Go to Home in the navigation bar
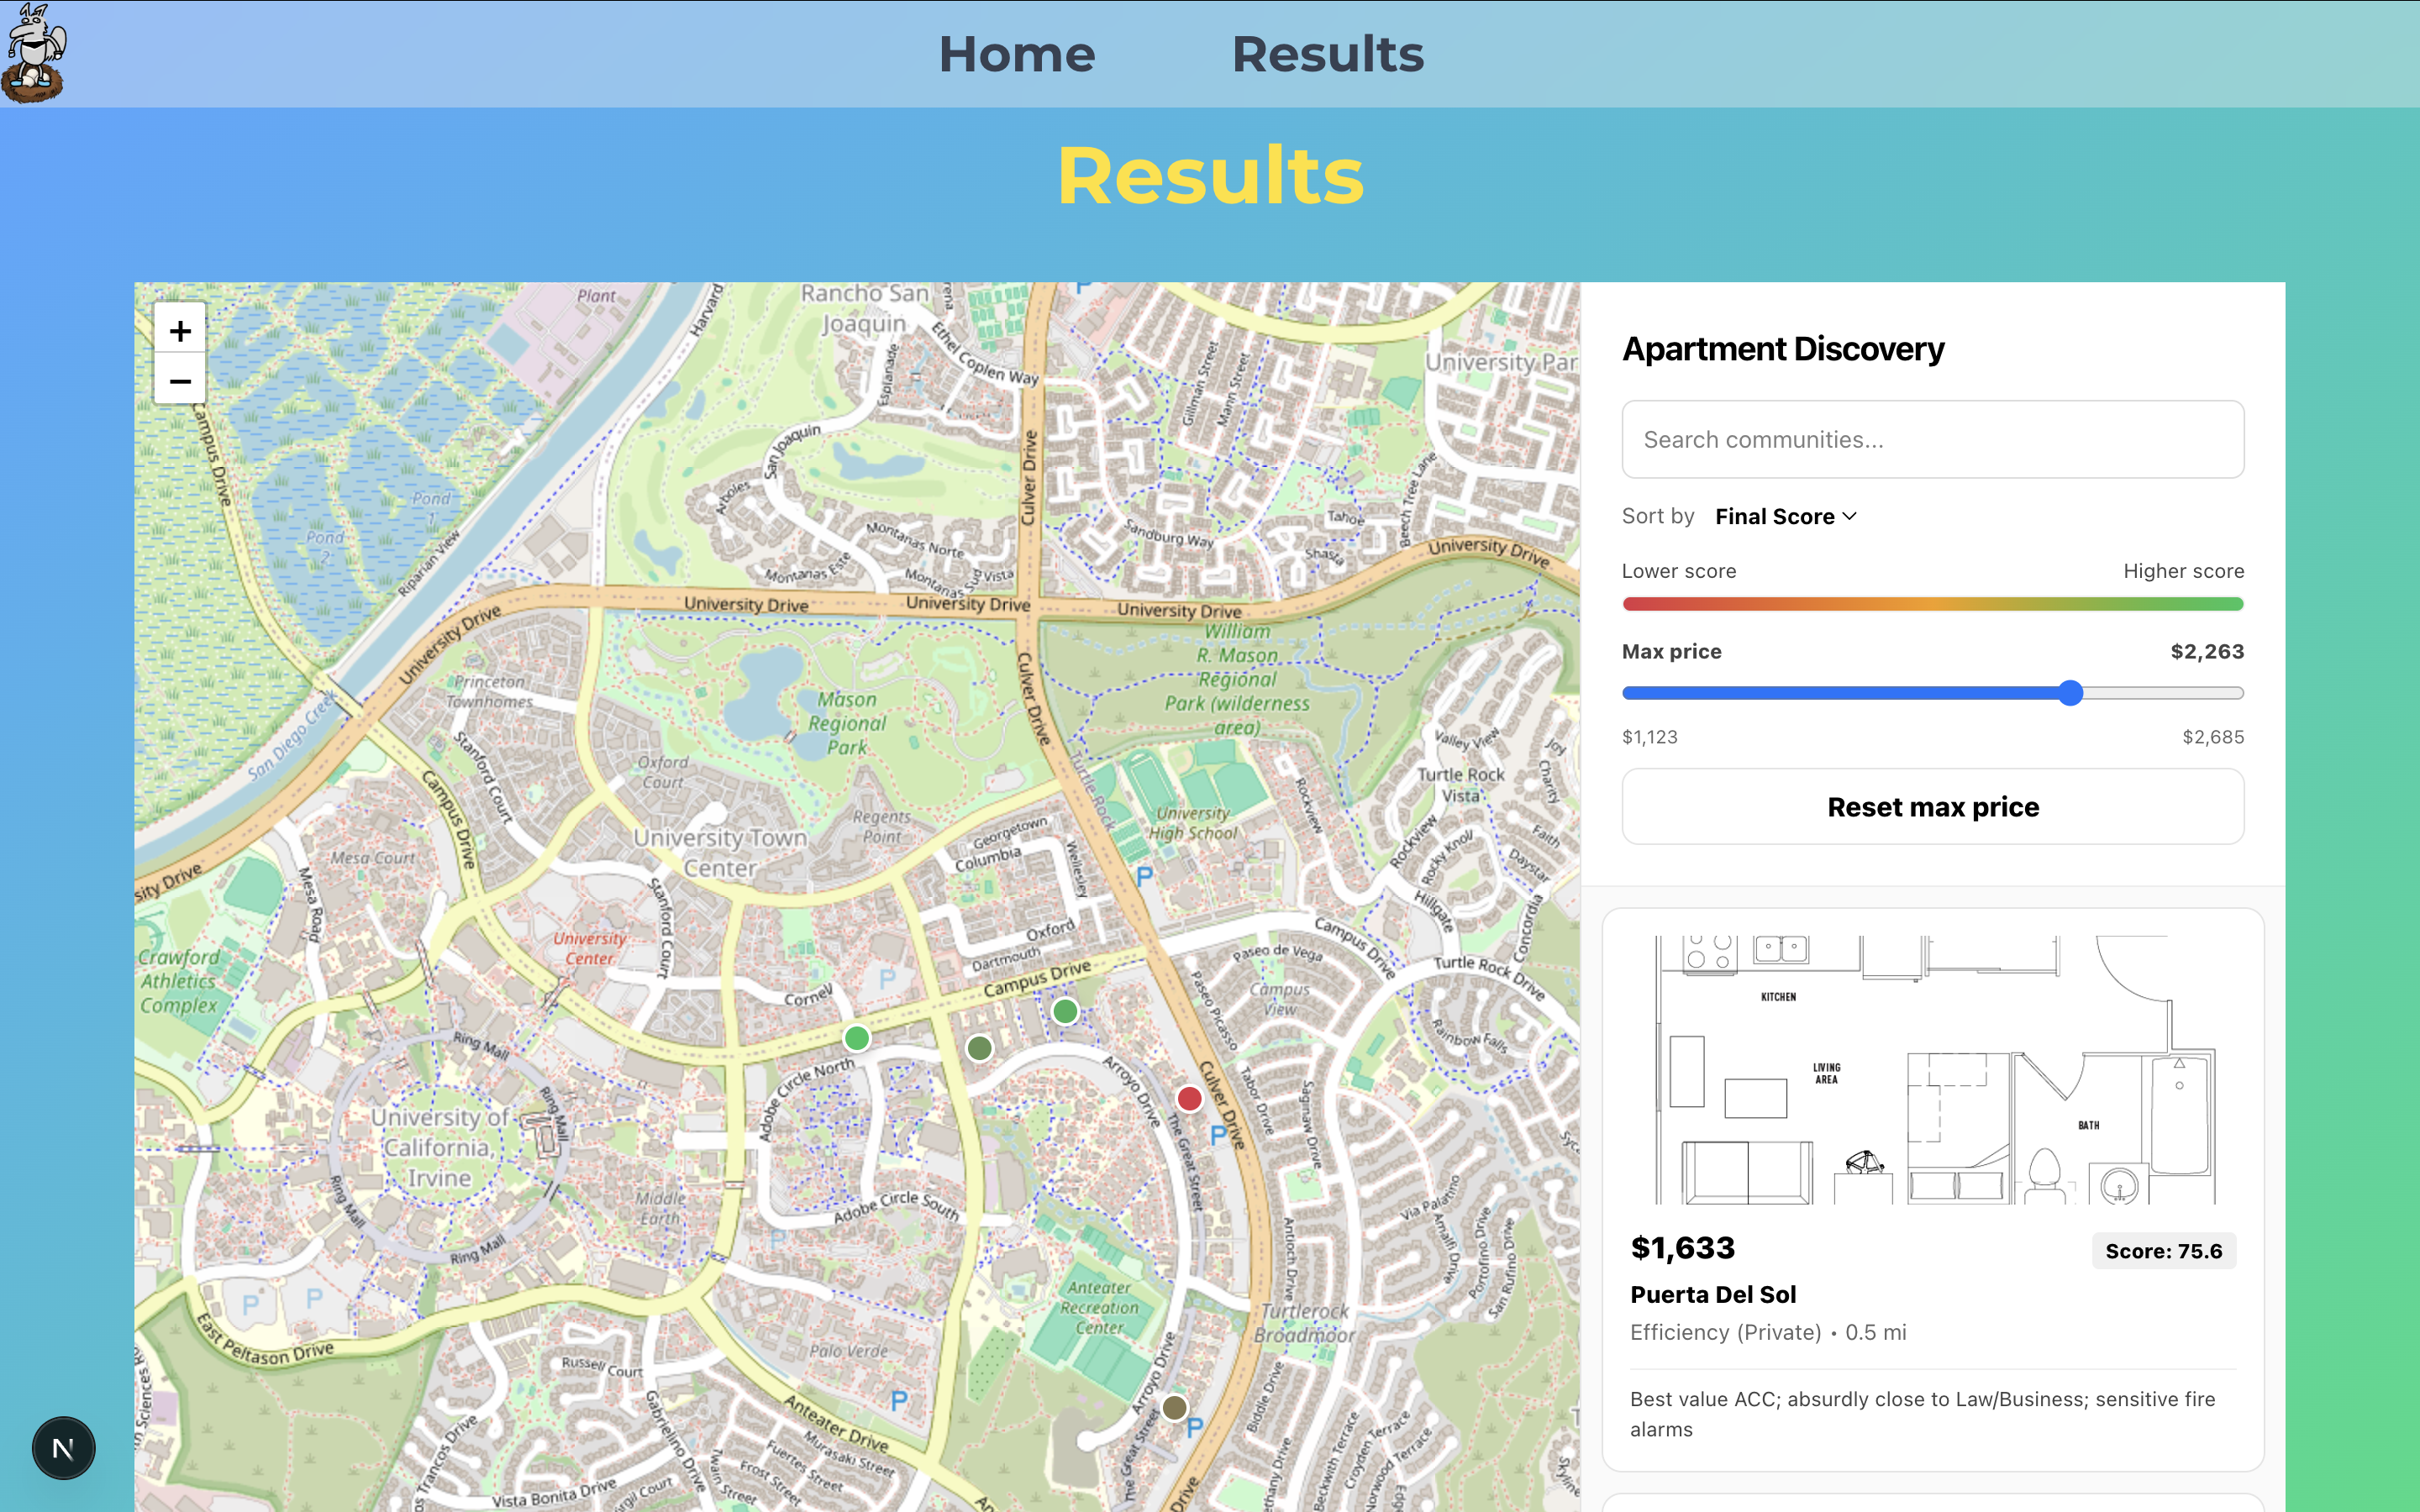Viewport: 2420px width, 1512px height. click(x=1016, y=54)
